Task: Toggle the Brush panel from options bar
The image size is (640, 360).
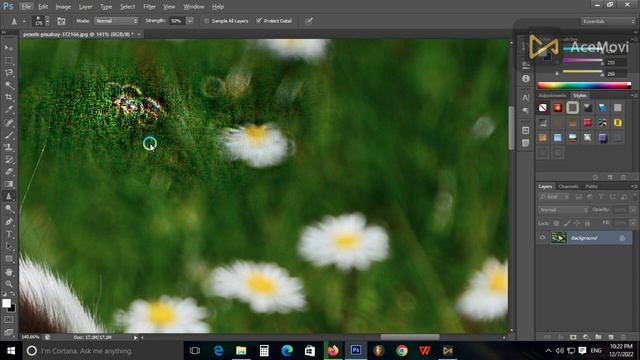Action: 61,21
